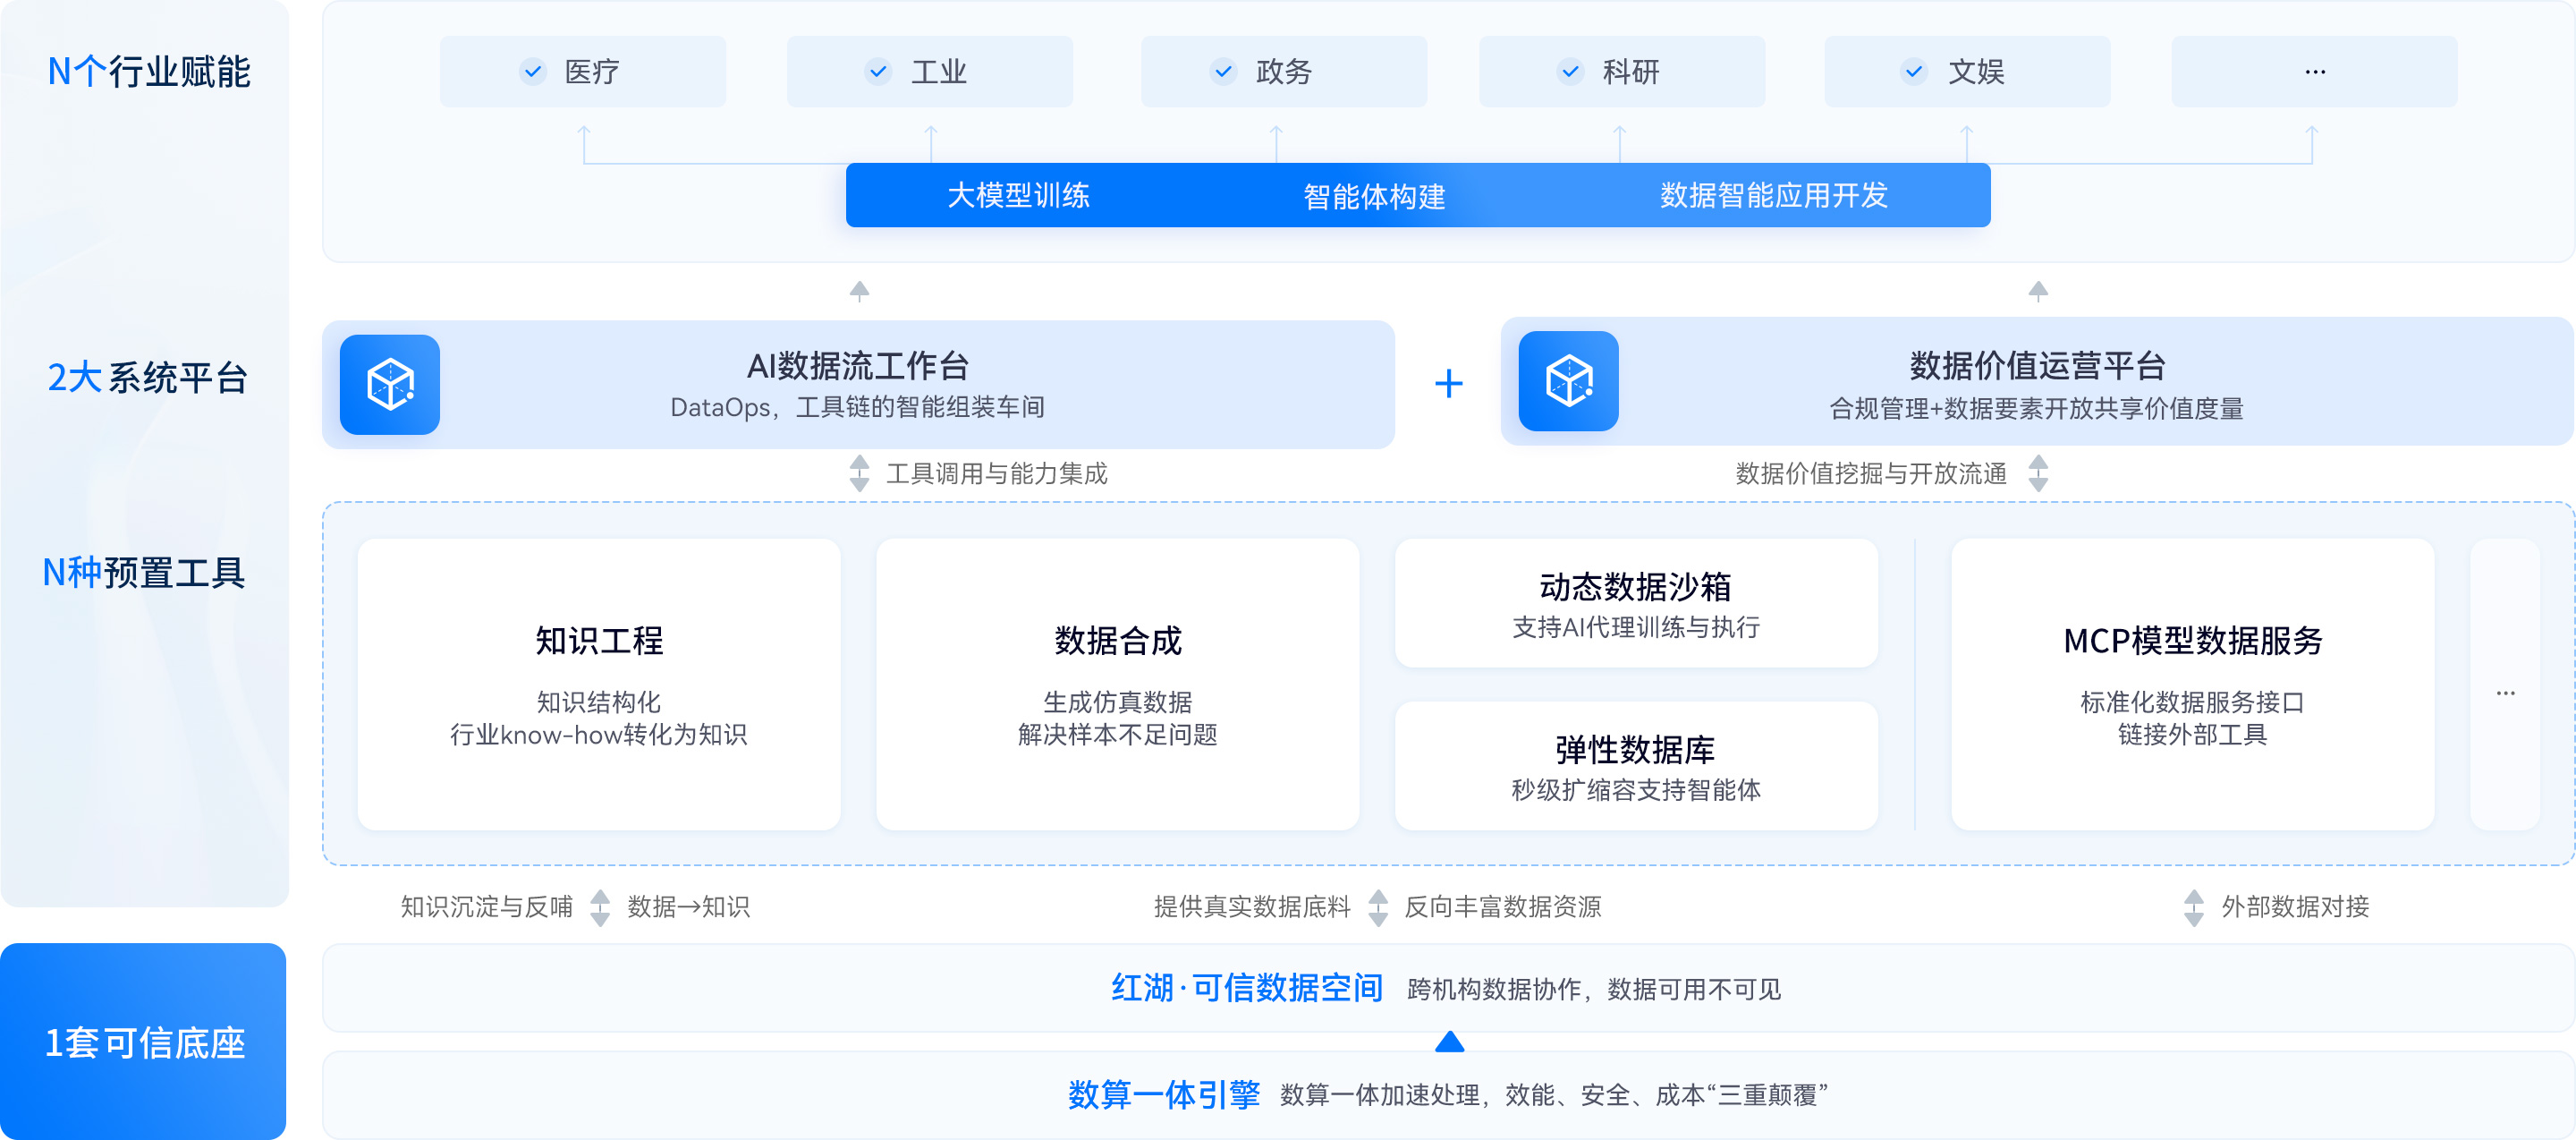The image size is (2576, 1140).
Task: Click the 数算一体引擎 label
Action: pos(1165,1094)
